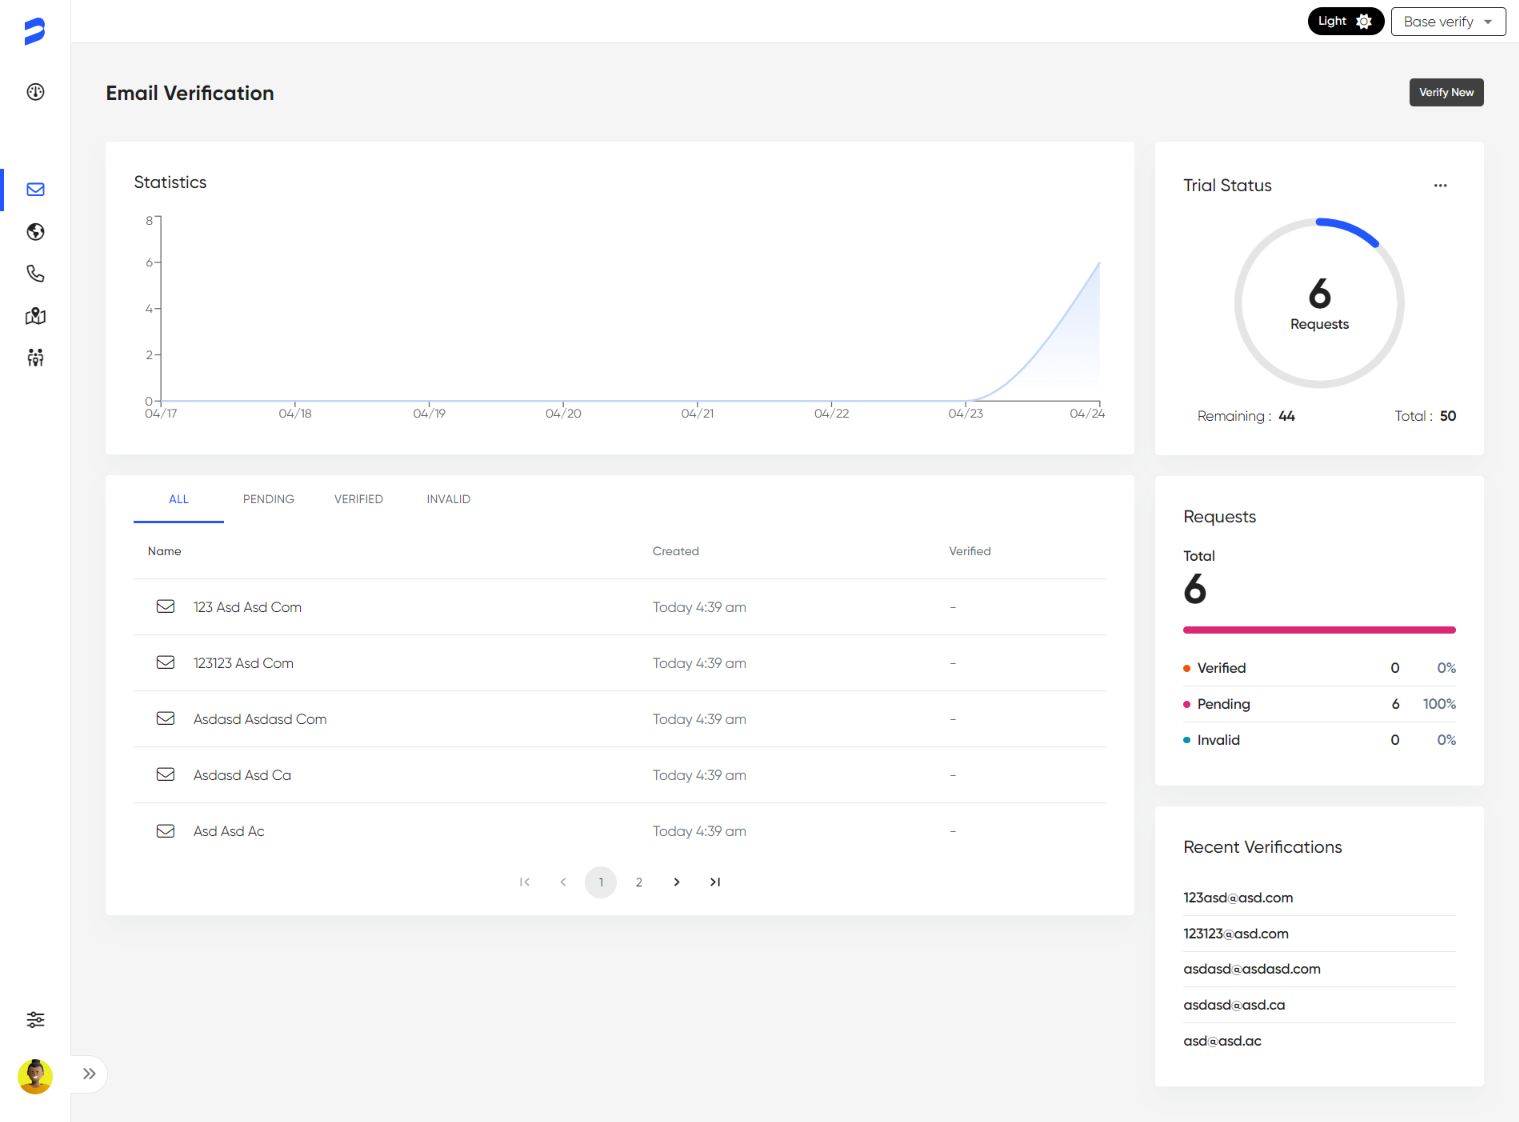Screen dimensions: 1519x1122
Task: Open settings sliders icon in sidebar
Action: (35, 1020)
